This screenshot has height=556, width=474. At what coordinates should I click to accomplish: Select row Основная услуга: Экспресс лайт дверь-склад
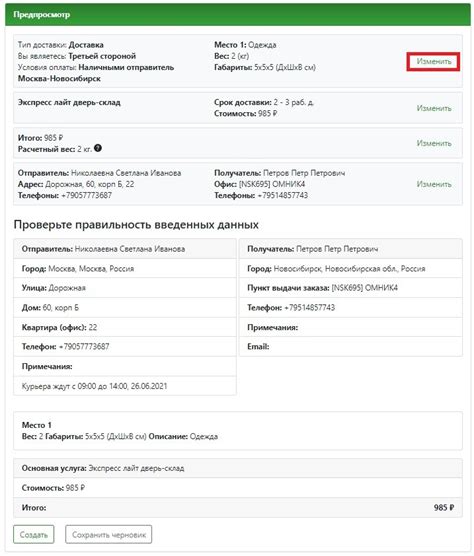click(x=238, y=468)
